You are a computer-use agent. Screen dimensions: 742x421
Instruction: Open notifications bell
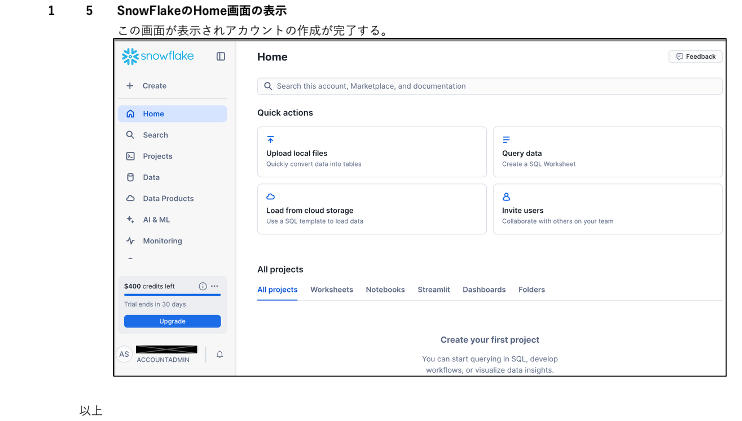click(x=220, y=354)
